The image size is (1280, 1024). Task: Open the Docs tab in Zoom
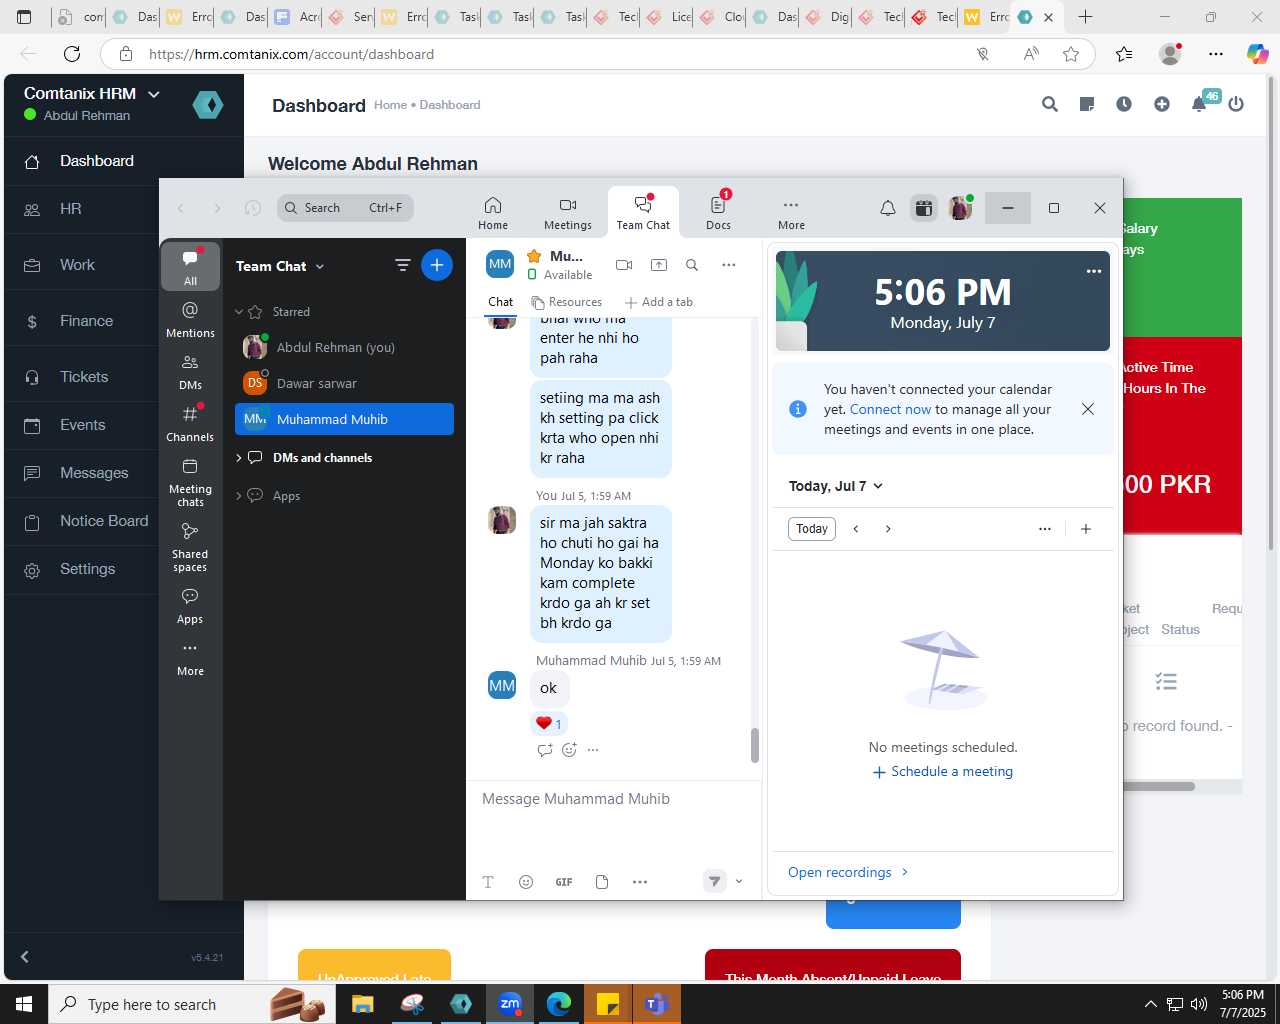[718, 213]
